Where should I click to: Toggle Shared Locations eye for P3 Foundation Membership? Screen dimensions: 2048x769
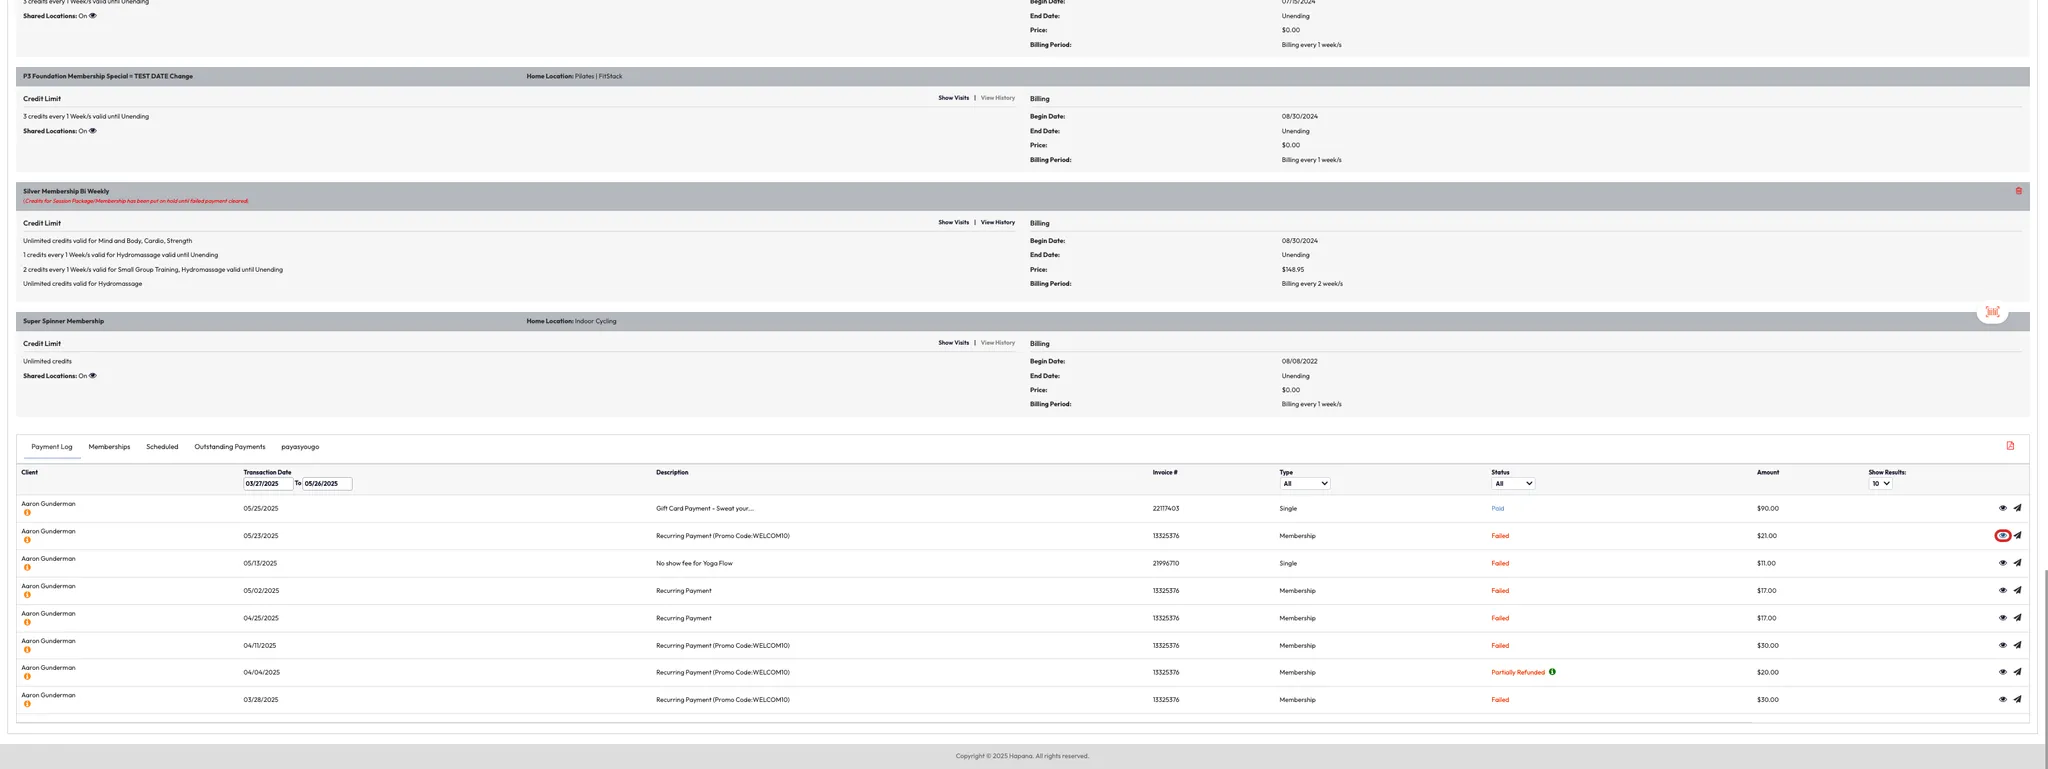click(x=93, y=131)
